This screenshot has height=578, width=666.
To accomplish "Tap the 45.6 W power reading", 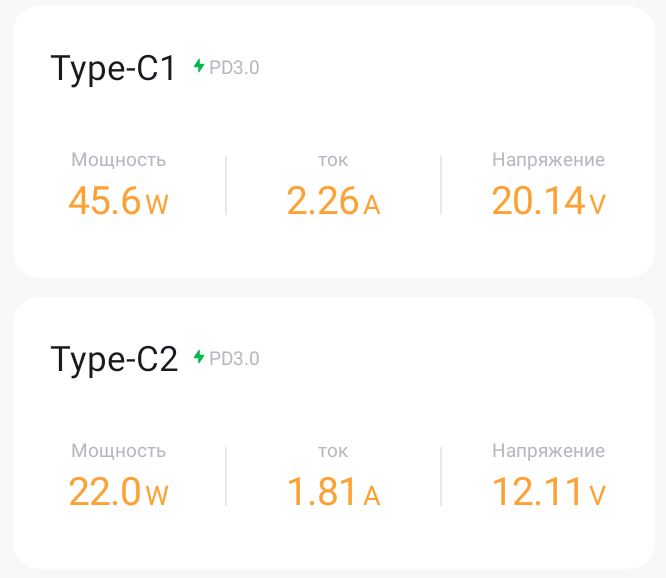I will point(118,202).
